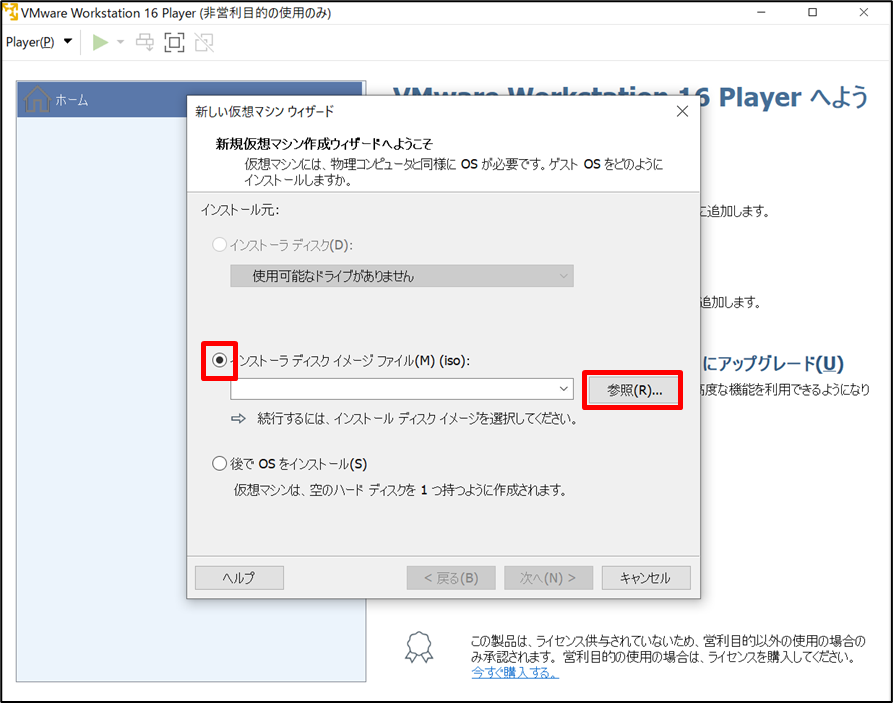
Task: Close the 新しい仮想マシン ウィザード dialog
Action: tap(682, 111)
